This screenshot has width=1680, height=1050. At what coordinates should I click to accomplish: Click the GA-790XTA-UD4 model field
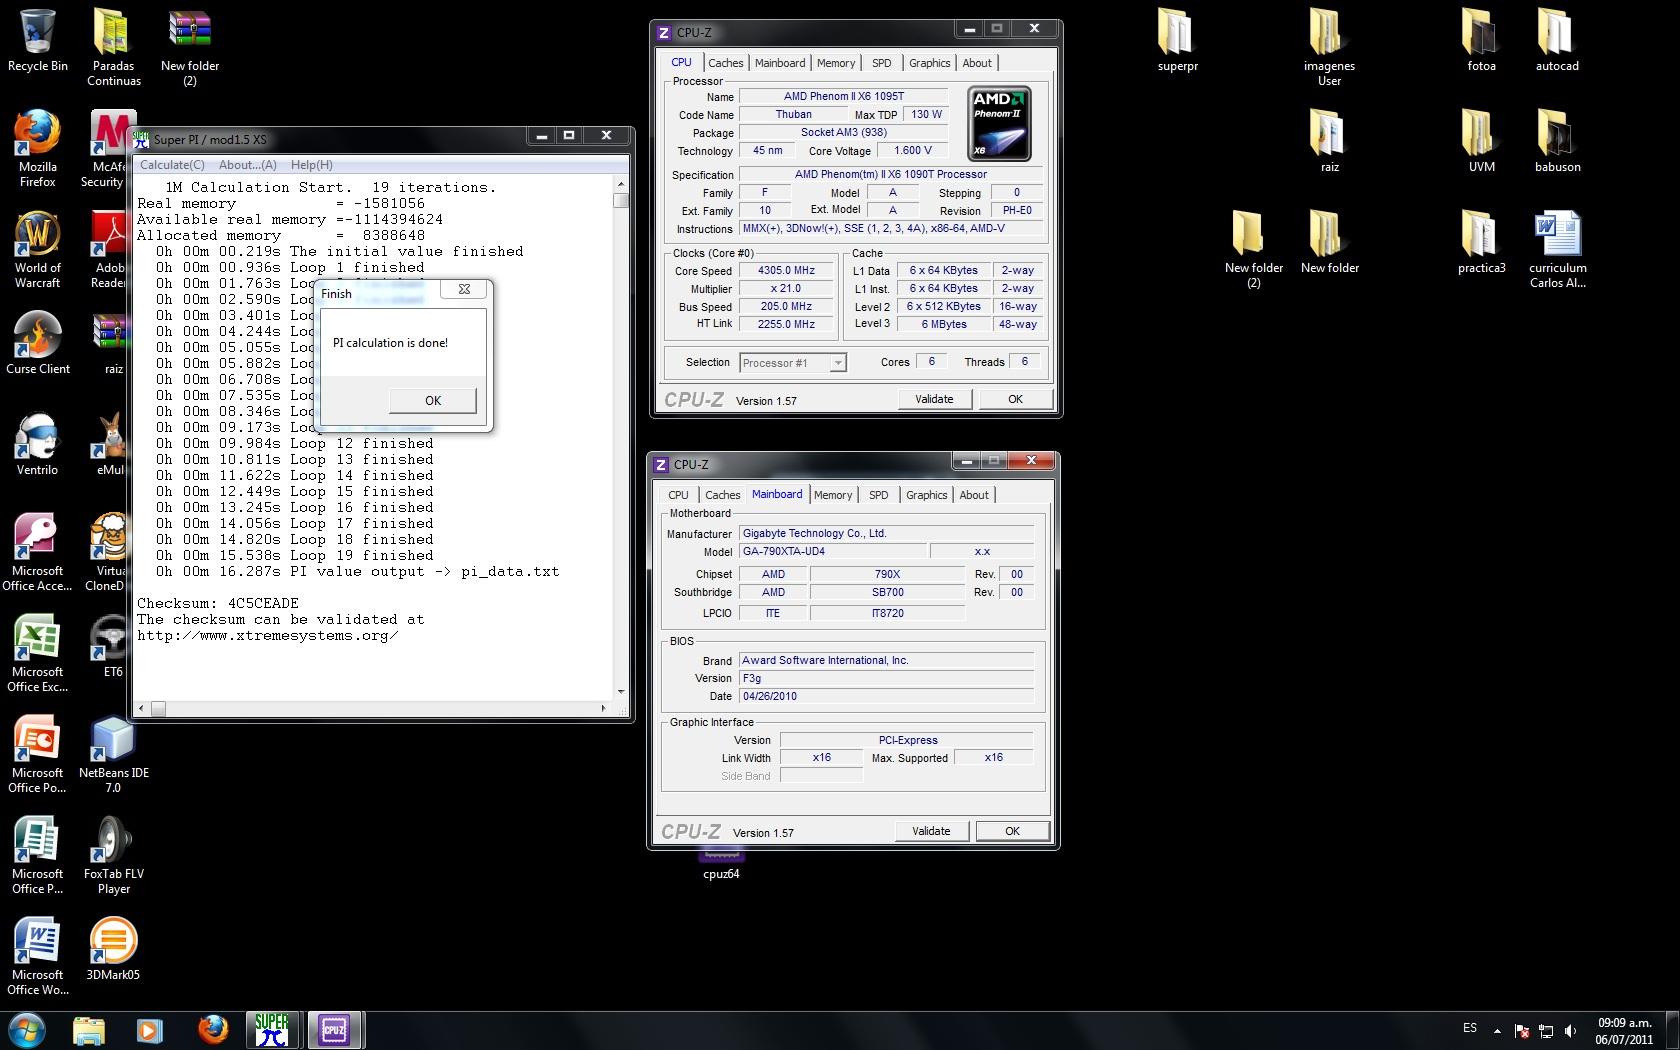(x=832, y=551)
